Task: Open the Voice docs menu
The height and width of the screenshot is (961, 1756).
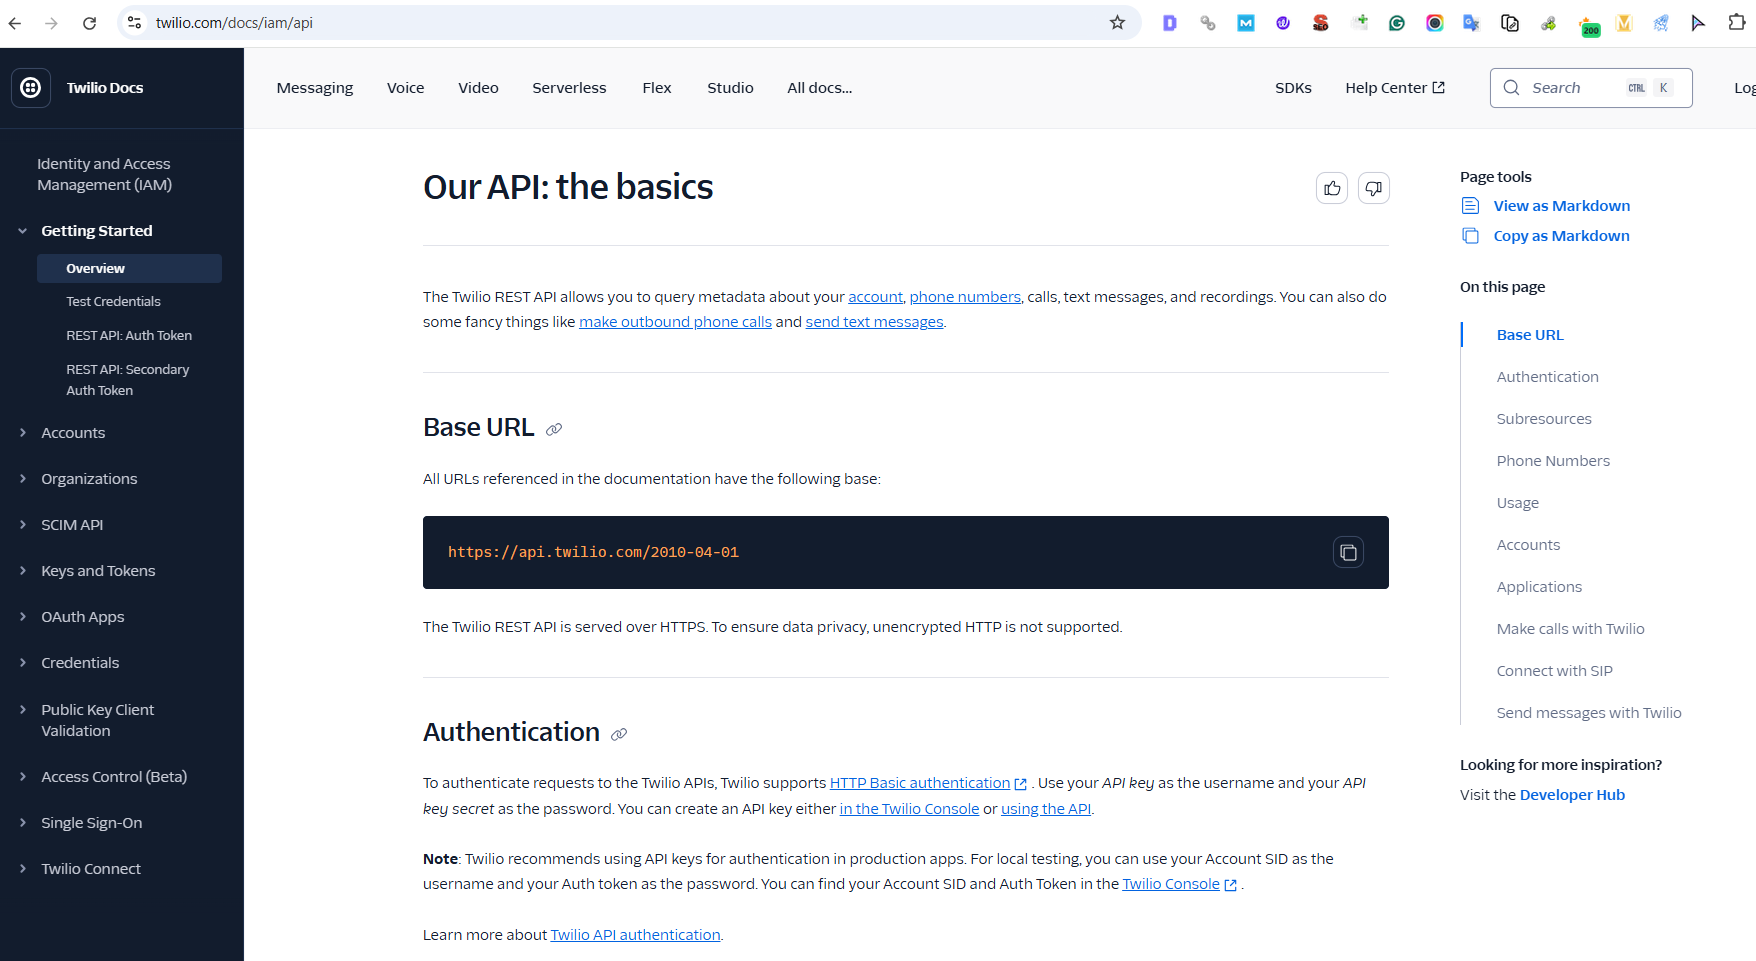Action: click(405, 88)
